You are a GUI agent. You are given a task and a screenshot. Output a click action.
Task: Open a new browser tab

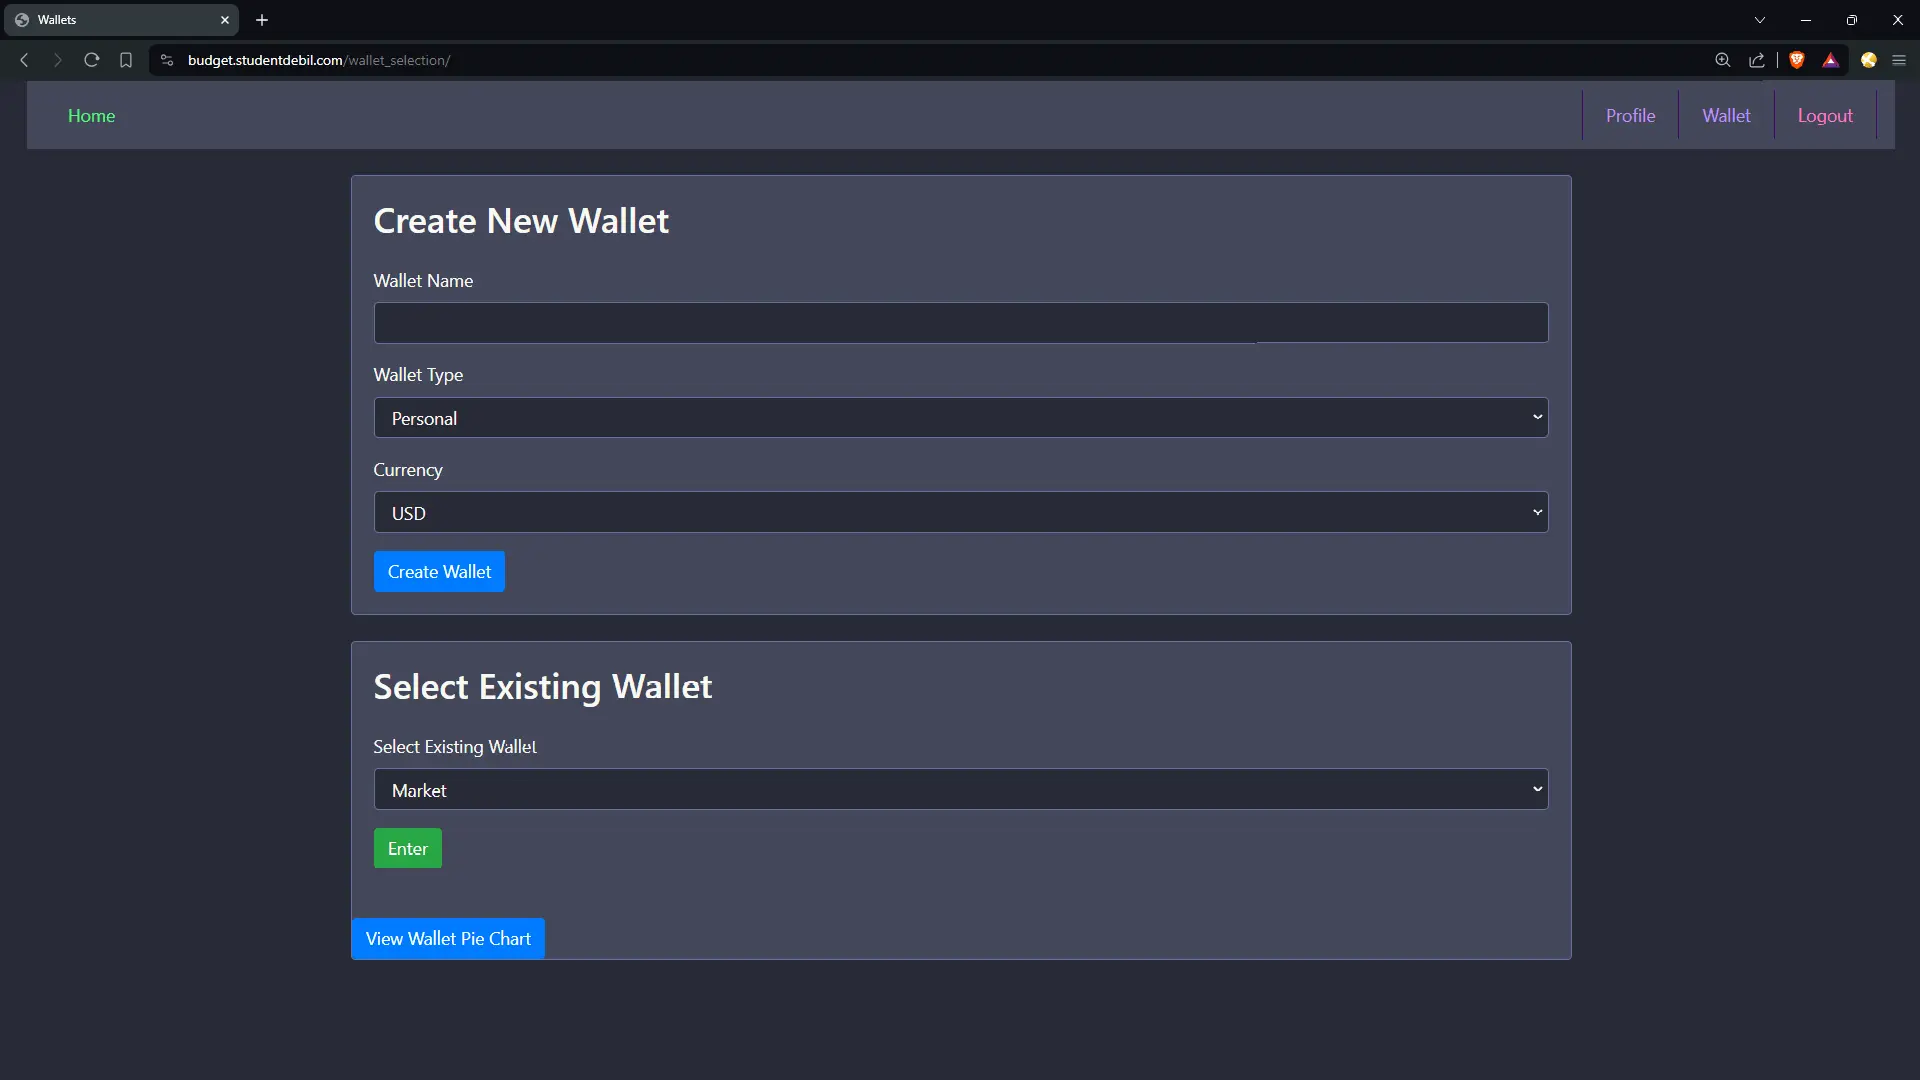262,20
